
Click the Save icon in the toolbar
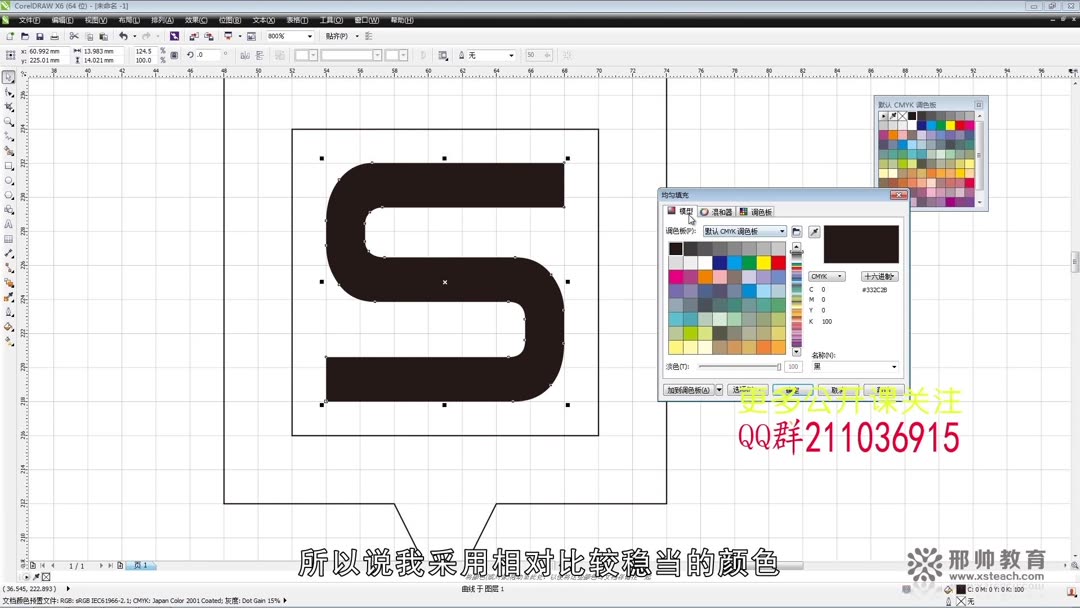coord(41,34)
